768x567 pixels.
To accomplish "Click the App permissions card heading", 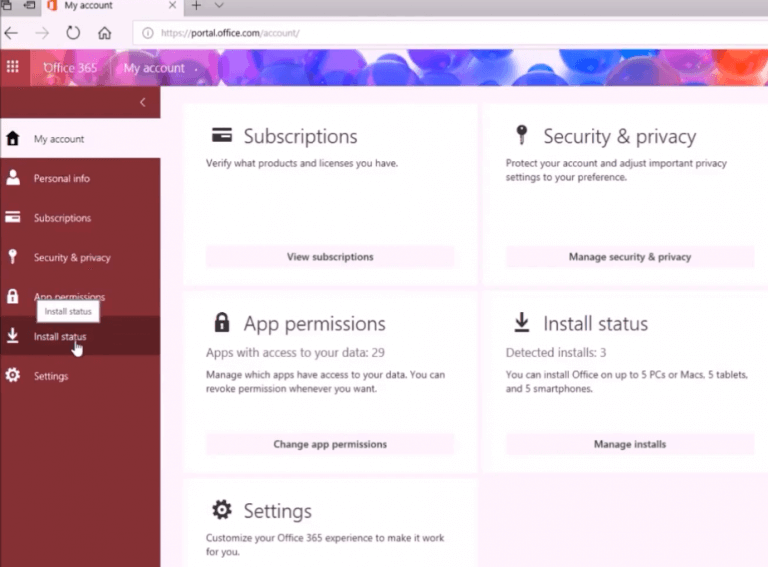I will click(314, 324).
